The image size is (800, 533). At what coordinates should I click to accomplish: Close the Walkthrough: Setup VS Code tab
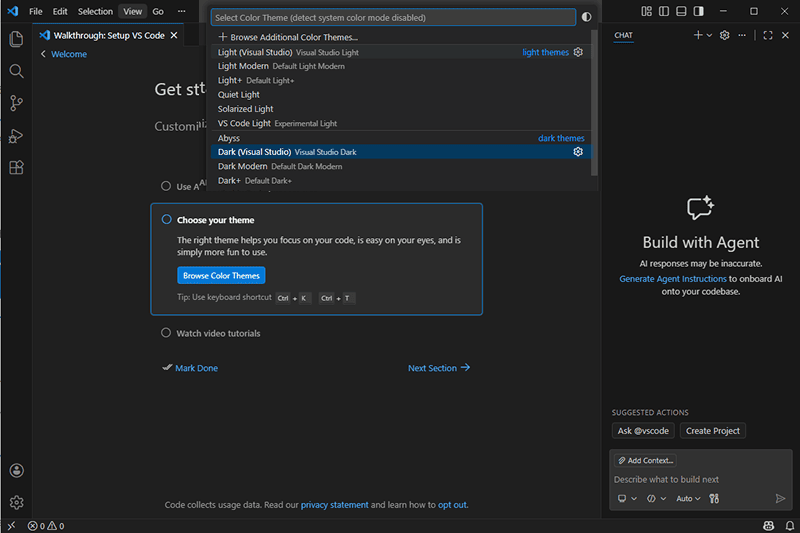174,35
